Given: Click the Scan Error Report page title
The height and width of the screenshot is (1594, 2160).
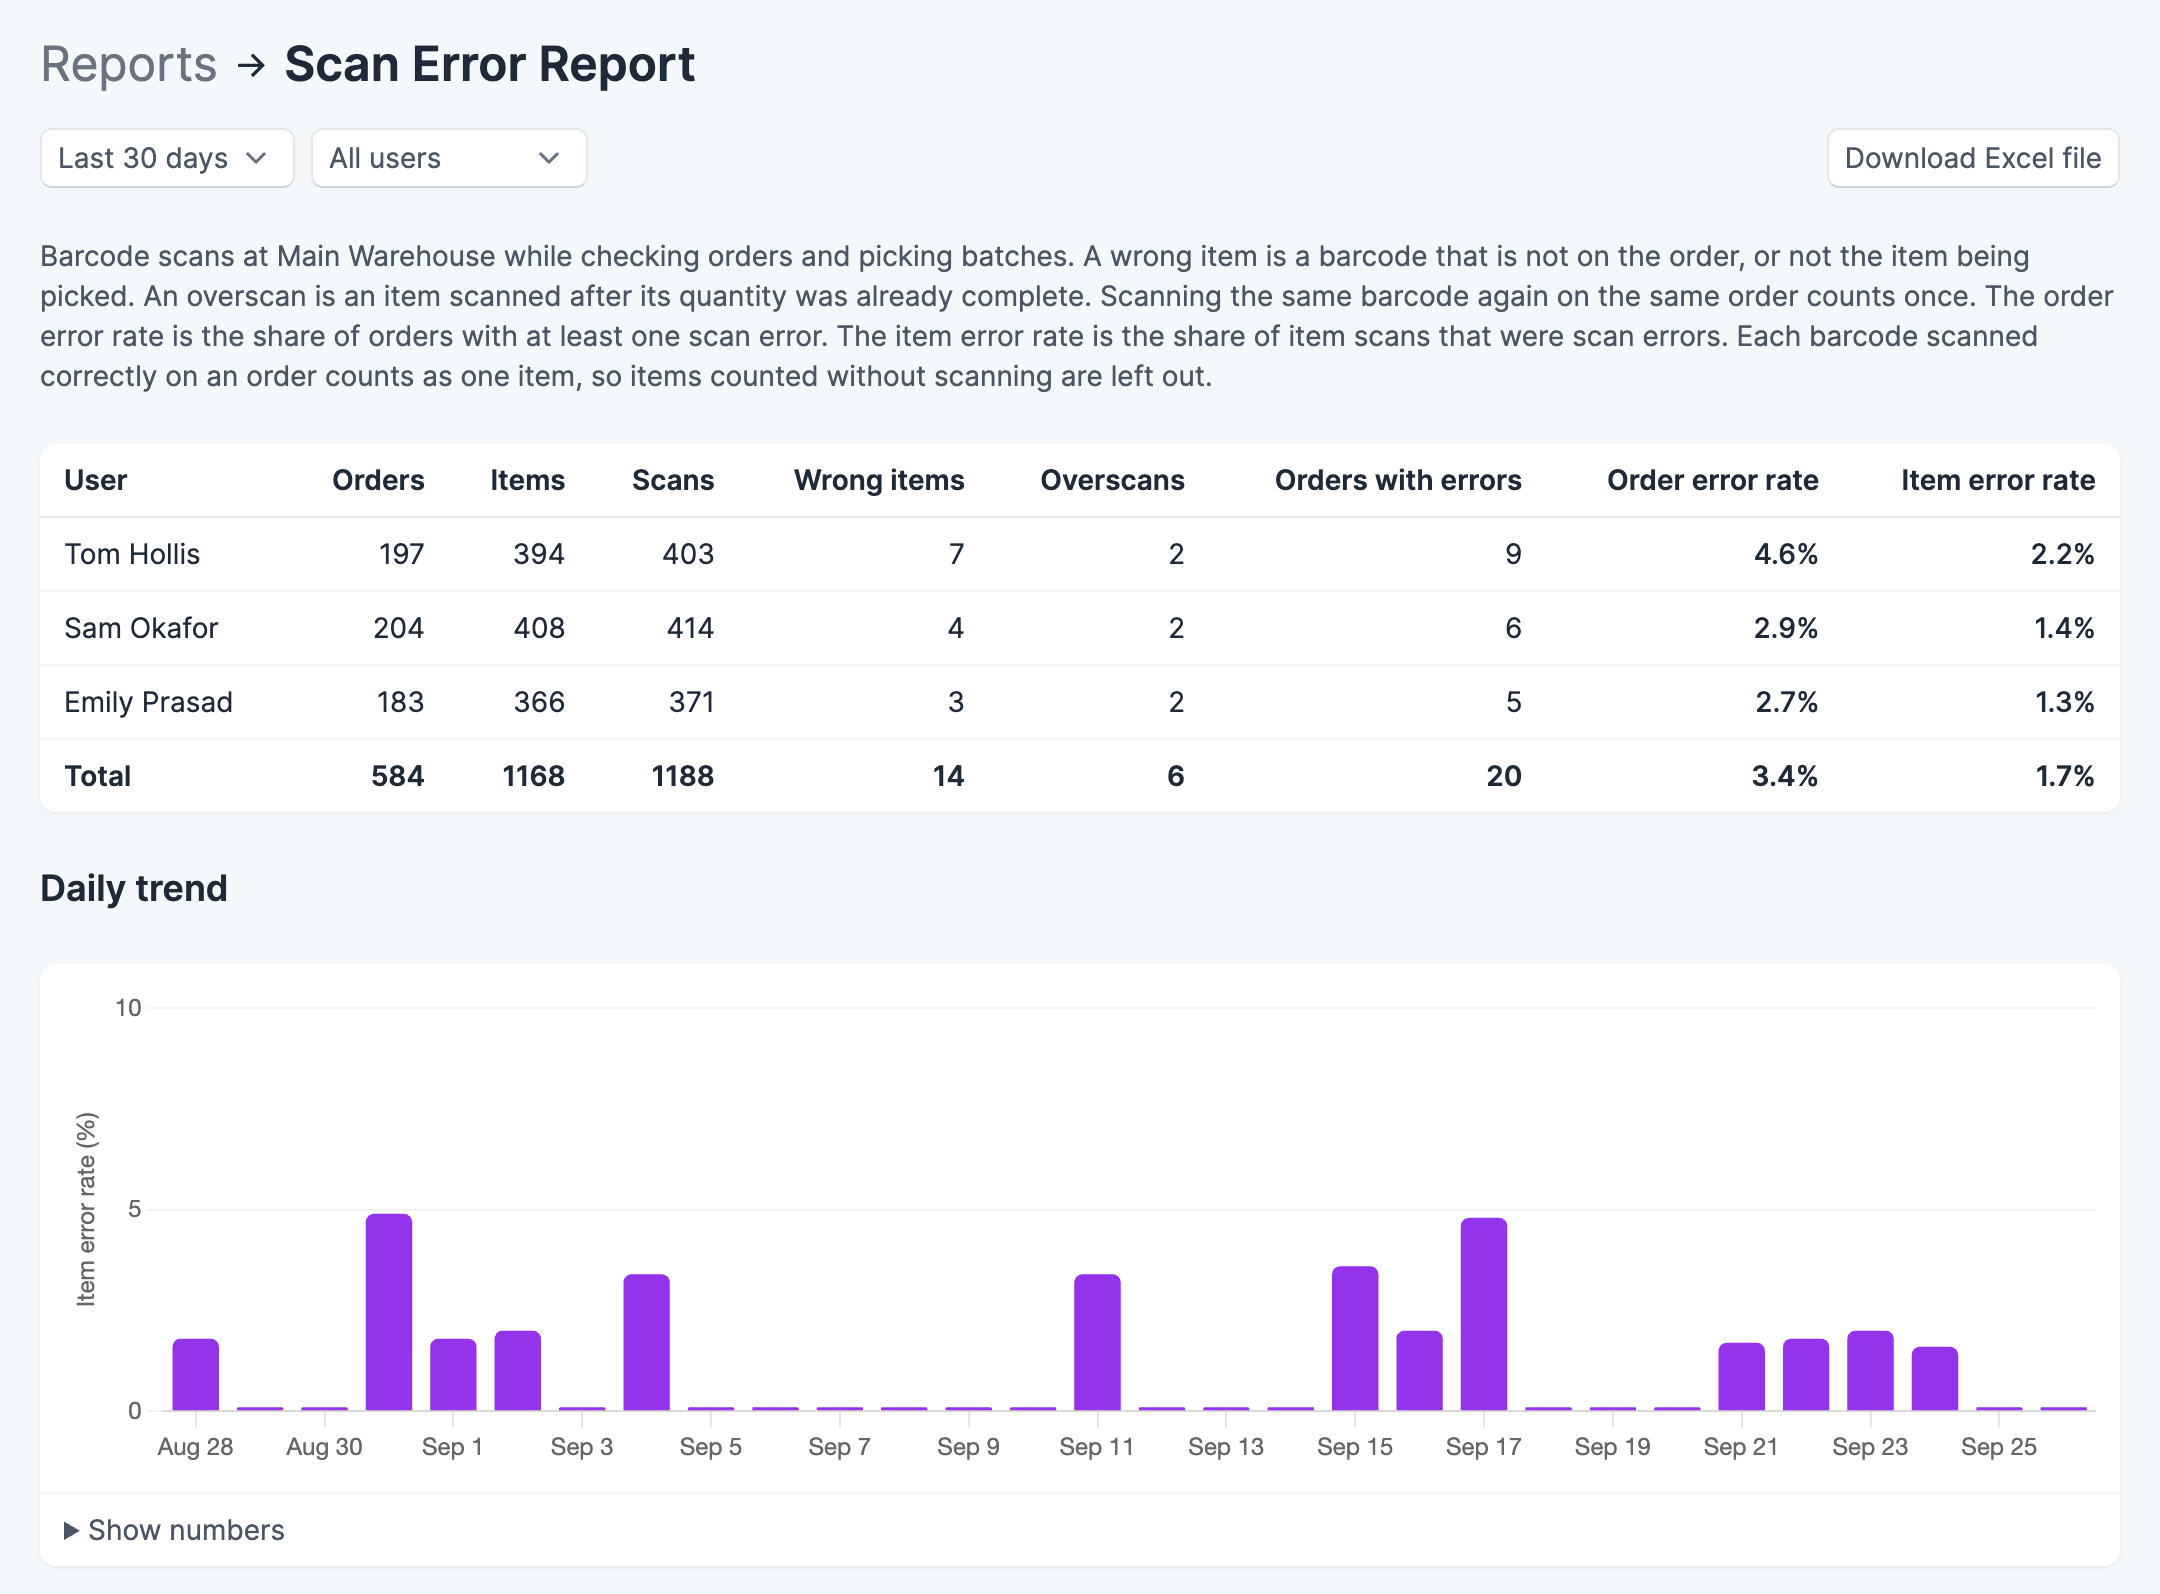Looking at the screenshot, I should point(490,64).
